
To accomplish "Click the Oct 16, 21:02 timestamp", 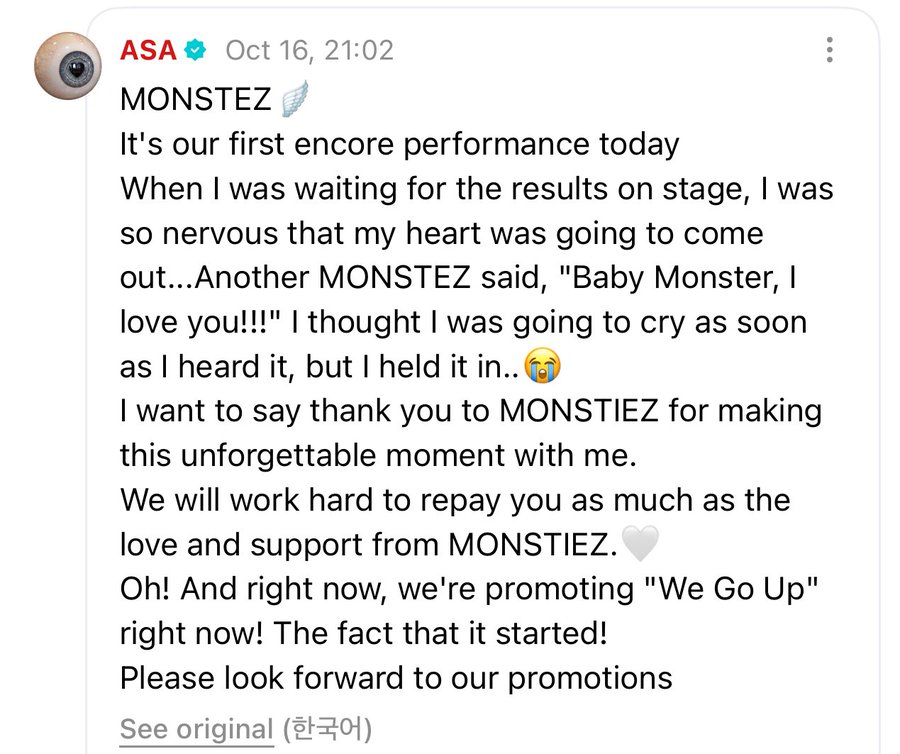I will click(309, 50).
